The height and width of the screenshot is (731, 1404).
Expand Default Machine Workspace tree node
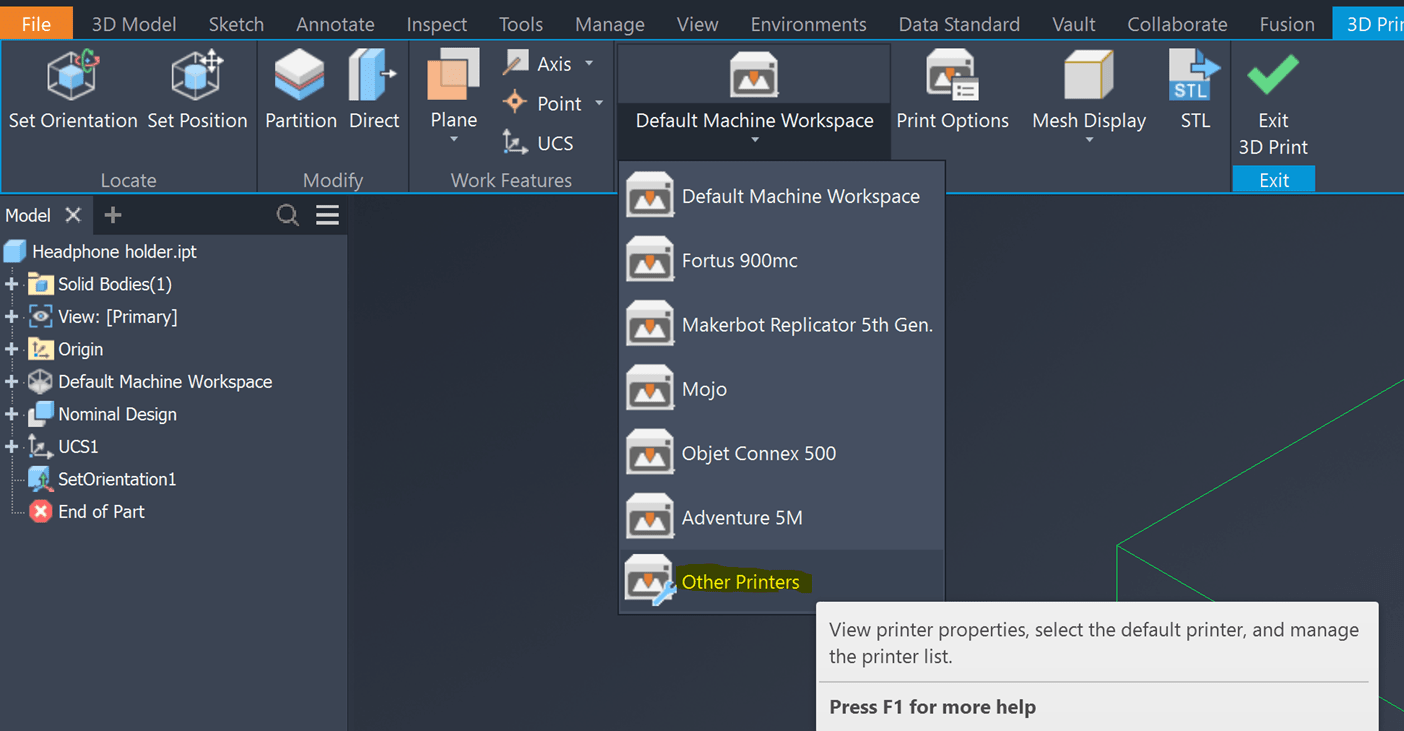pyautogui.click(x=12, y=382)
